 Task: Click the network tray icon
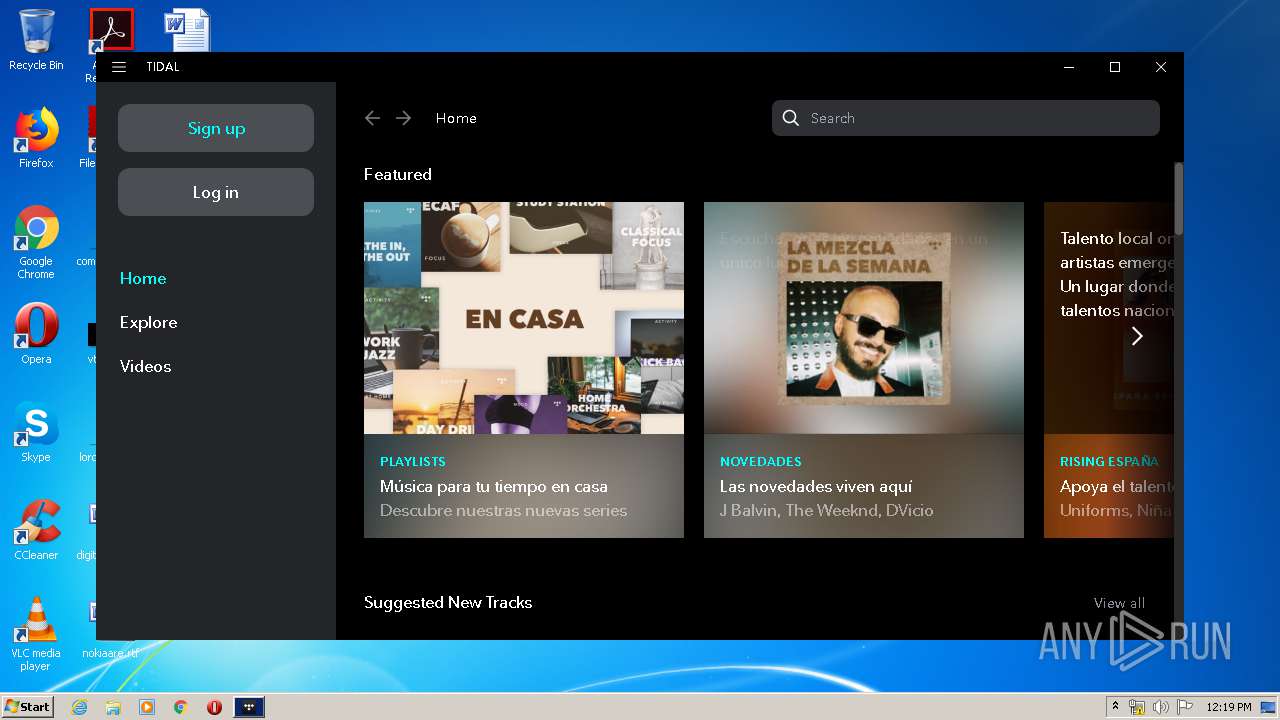click(x=1137, y=707)
